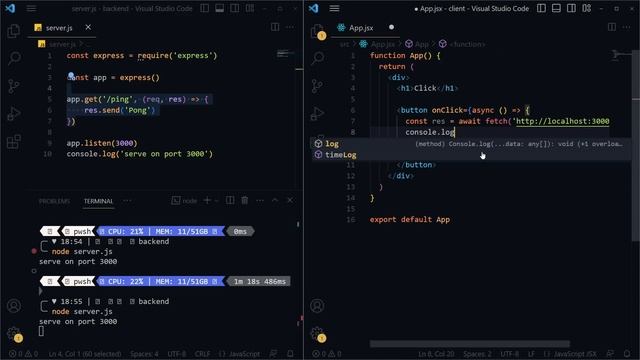Open Manage gear in the client window
Viewport: 640px width, 360px height.
tap(318, 333)
